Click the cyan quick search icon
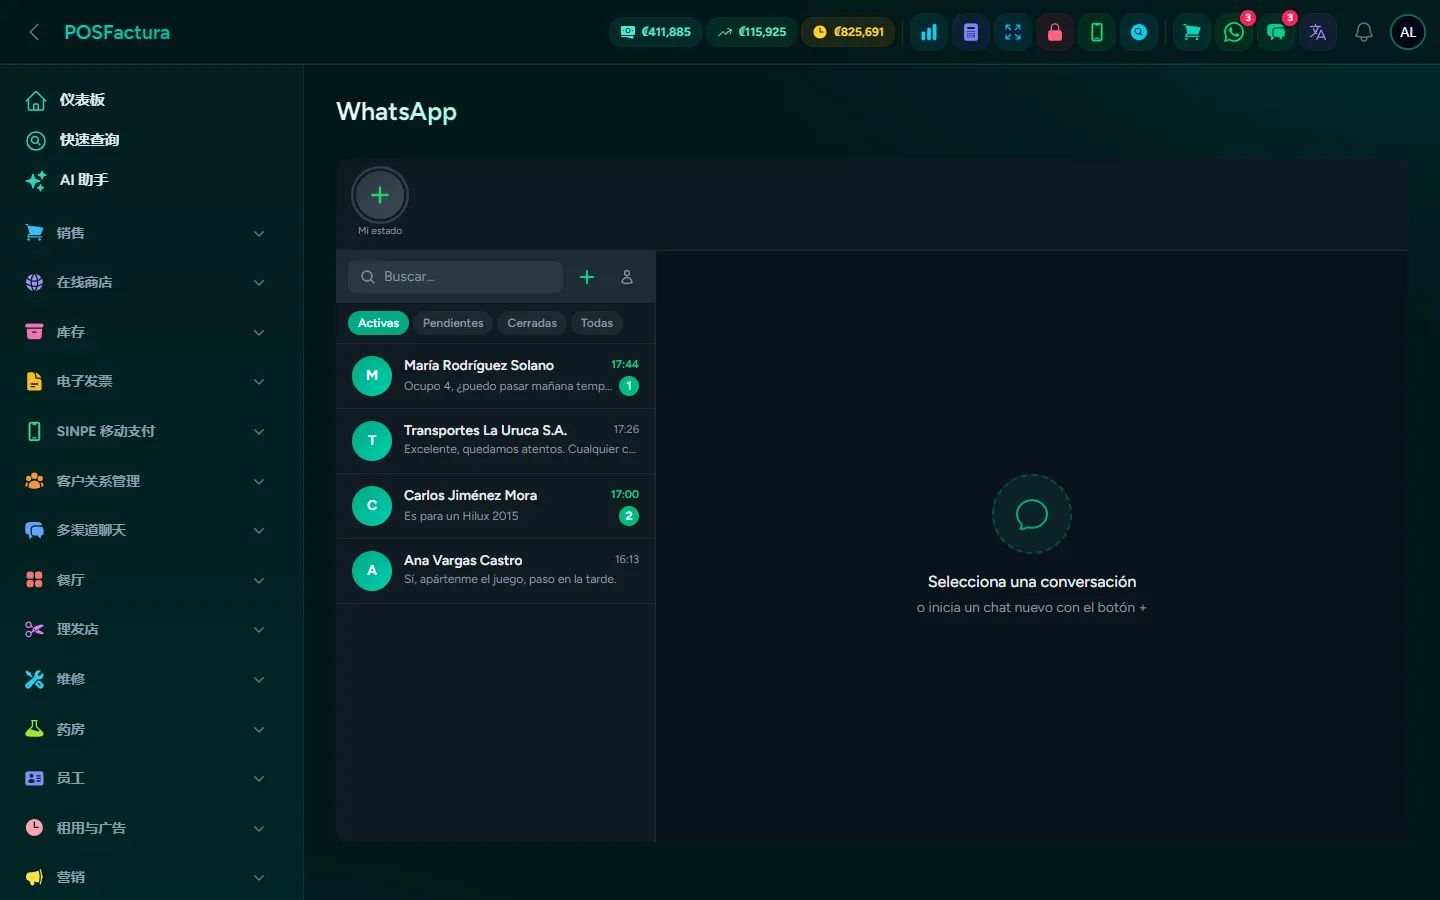 pos(1139,32)
